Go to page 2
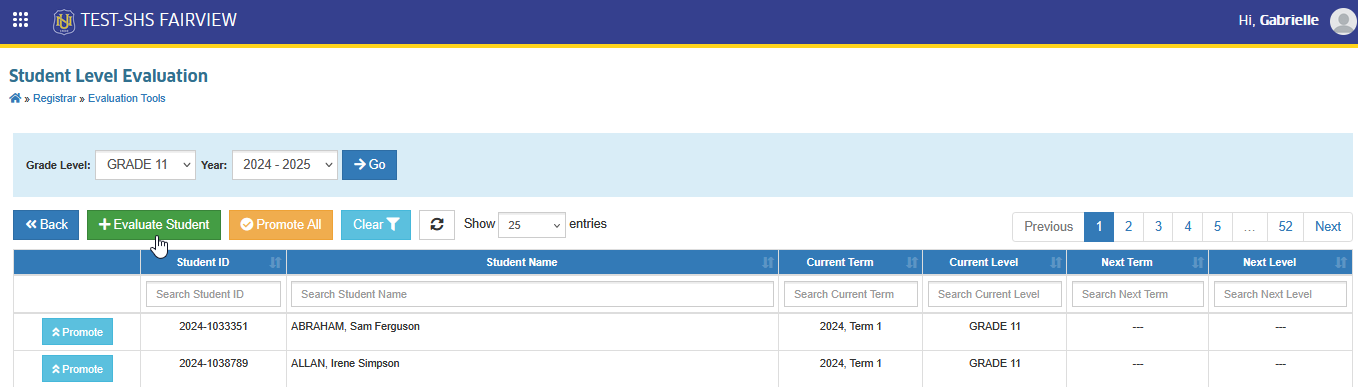1358x387 pixels. click(x=1128, y=227)
